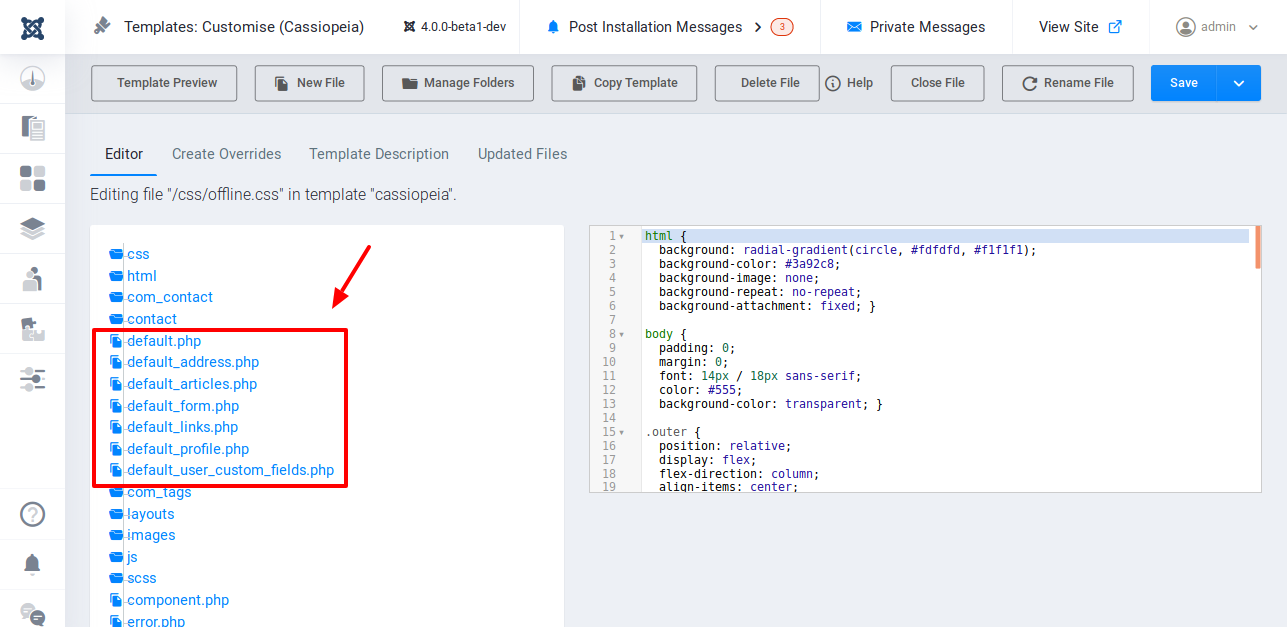
Task: Switch to the Create Overrides tab
Action: (226, 154)
